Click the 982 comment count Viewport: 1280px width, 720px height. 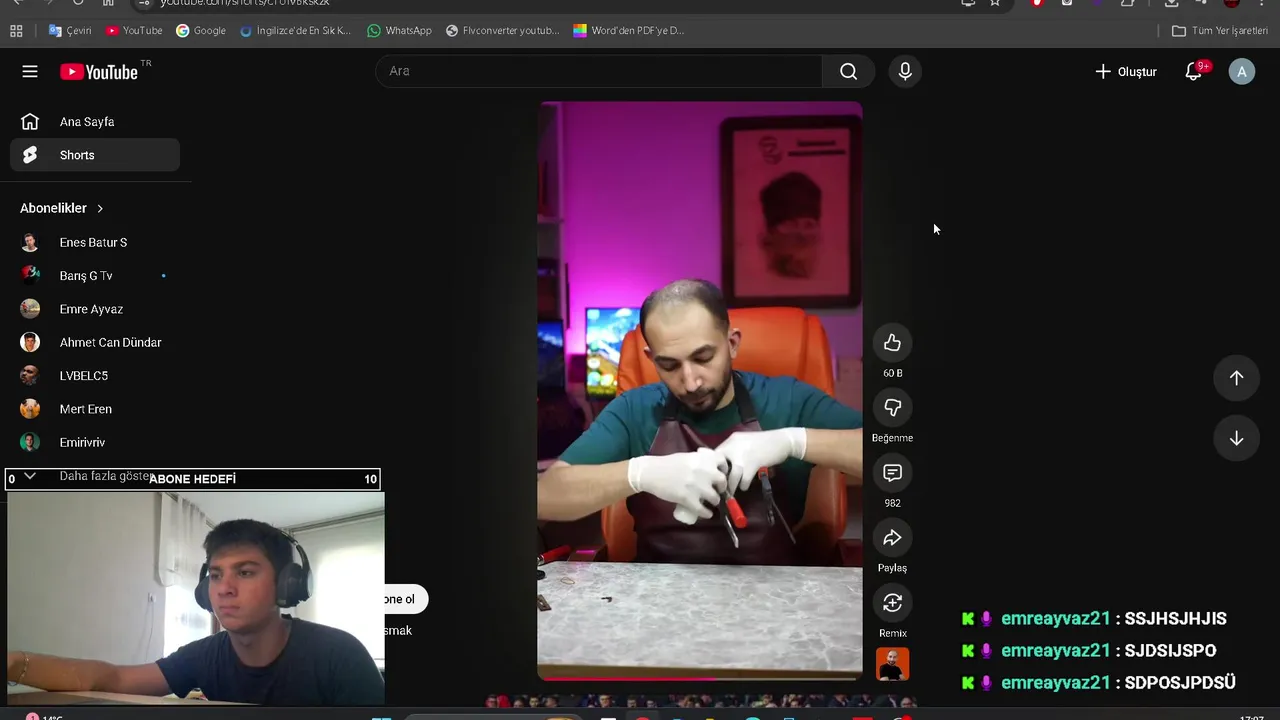click(x=892, y=503)
